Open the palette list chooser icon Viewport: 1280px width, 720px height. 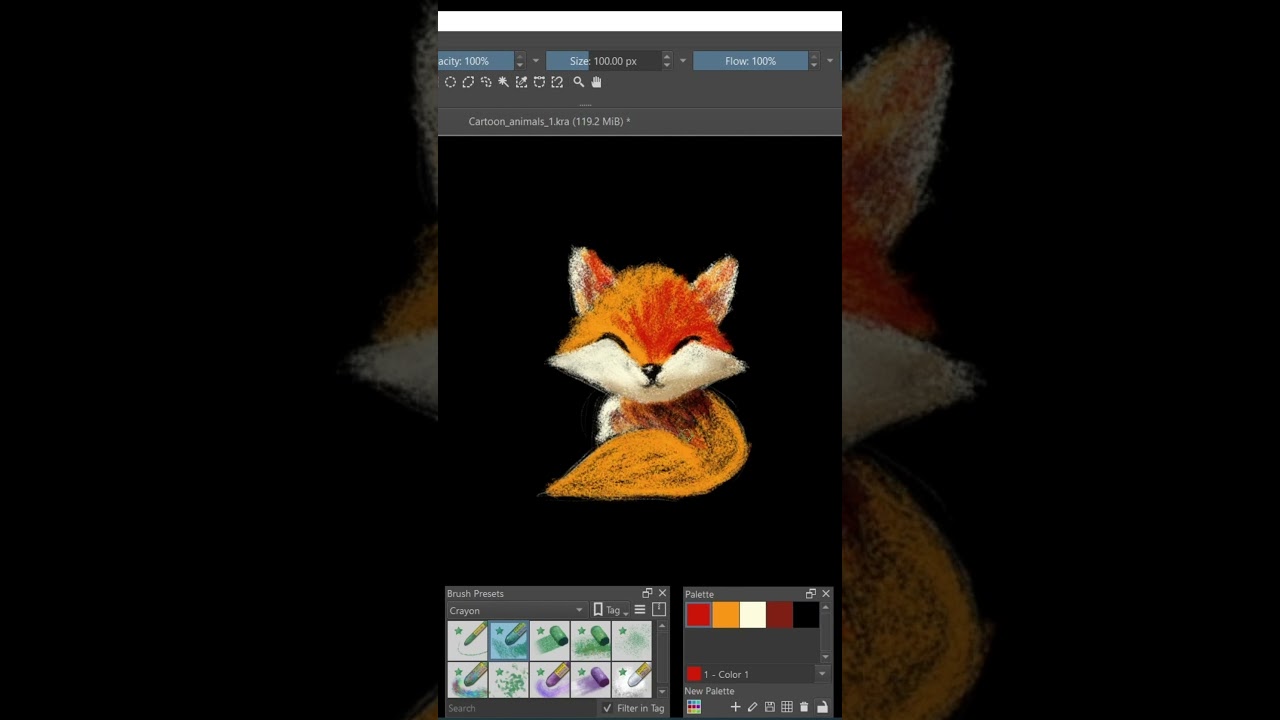click(694, 707)
